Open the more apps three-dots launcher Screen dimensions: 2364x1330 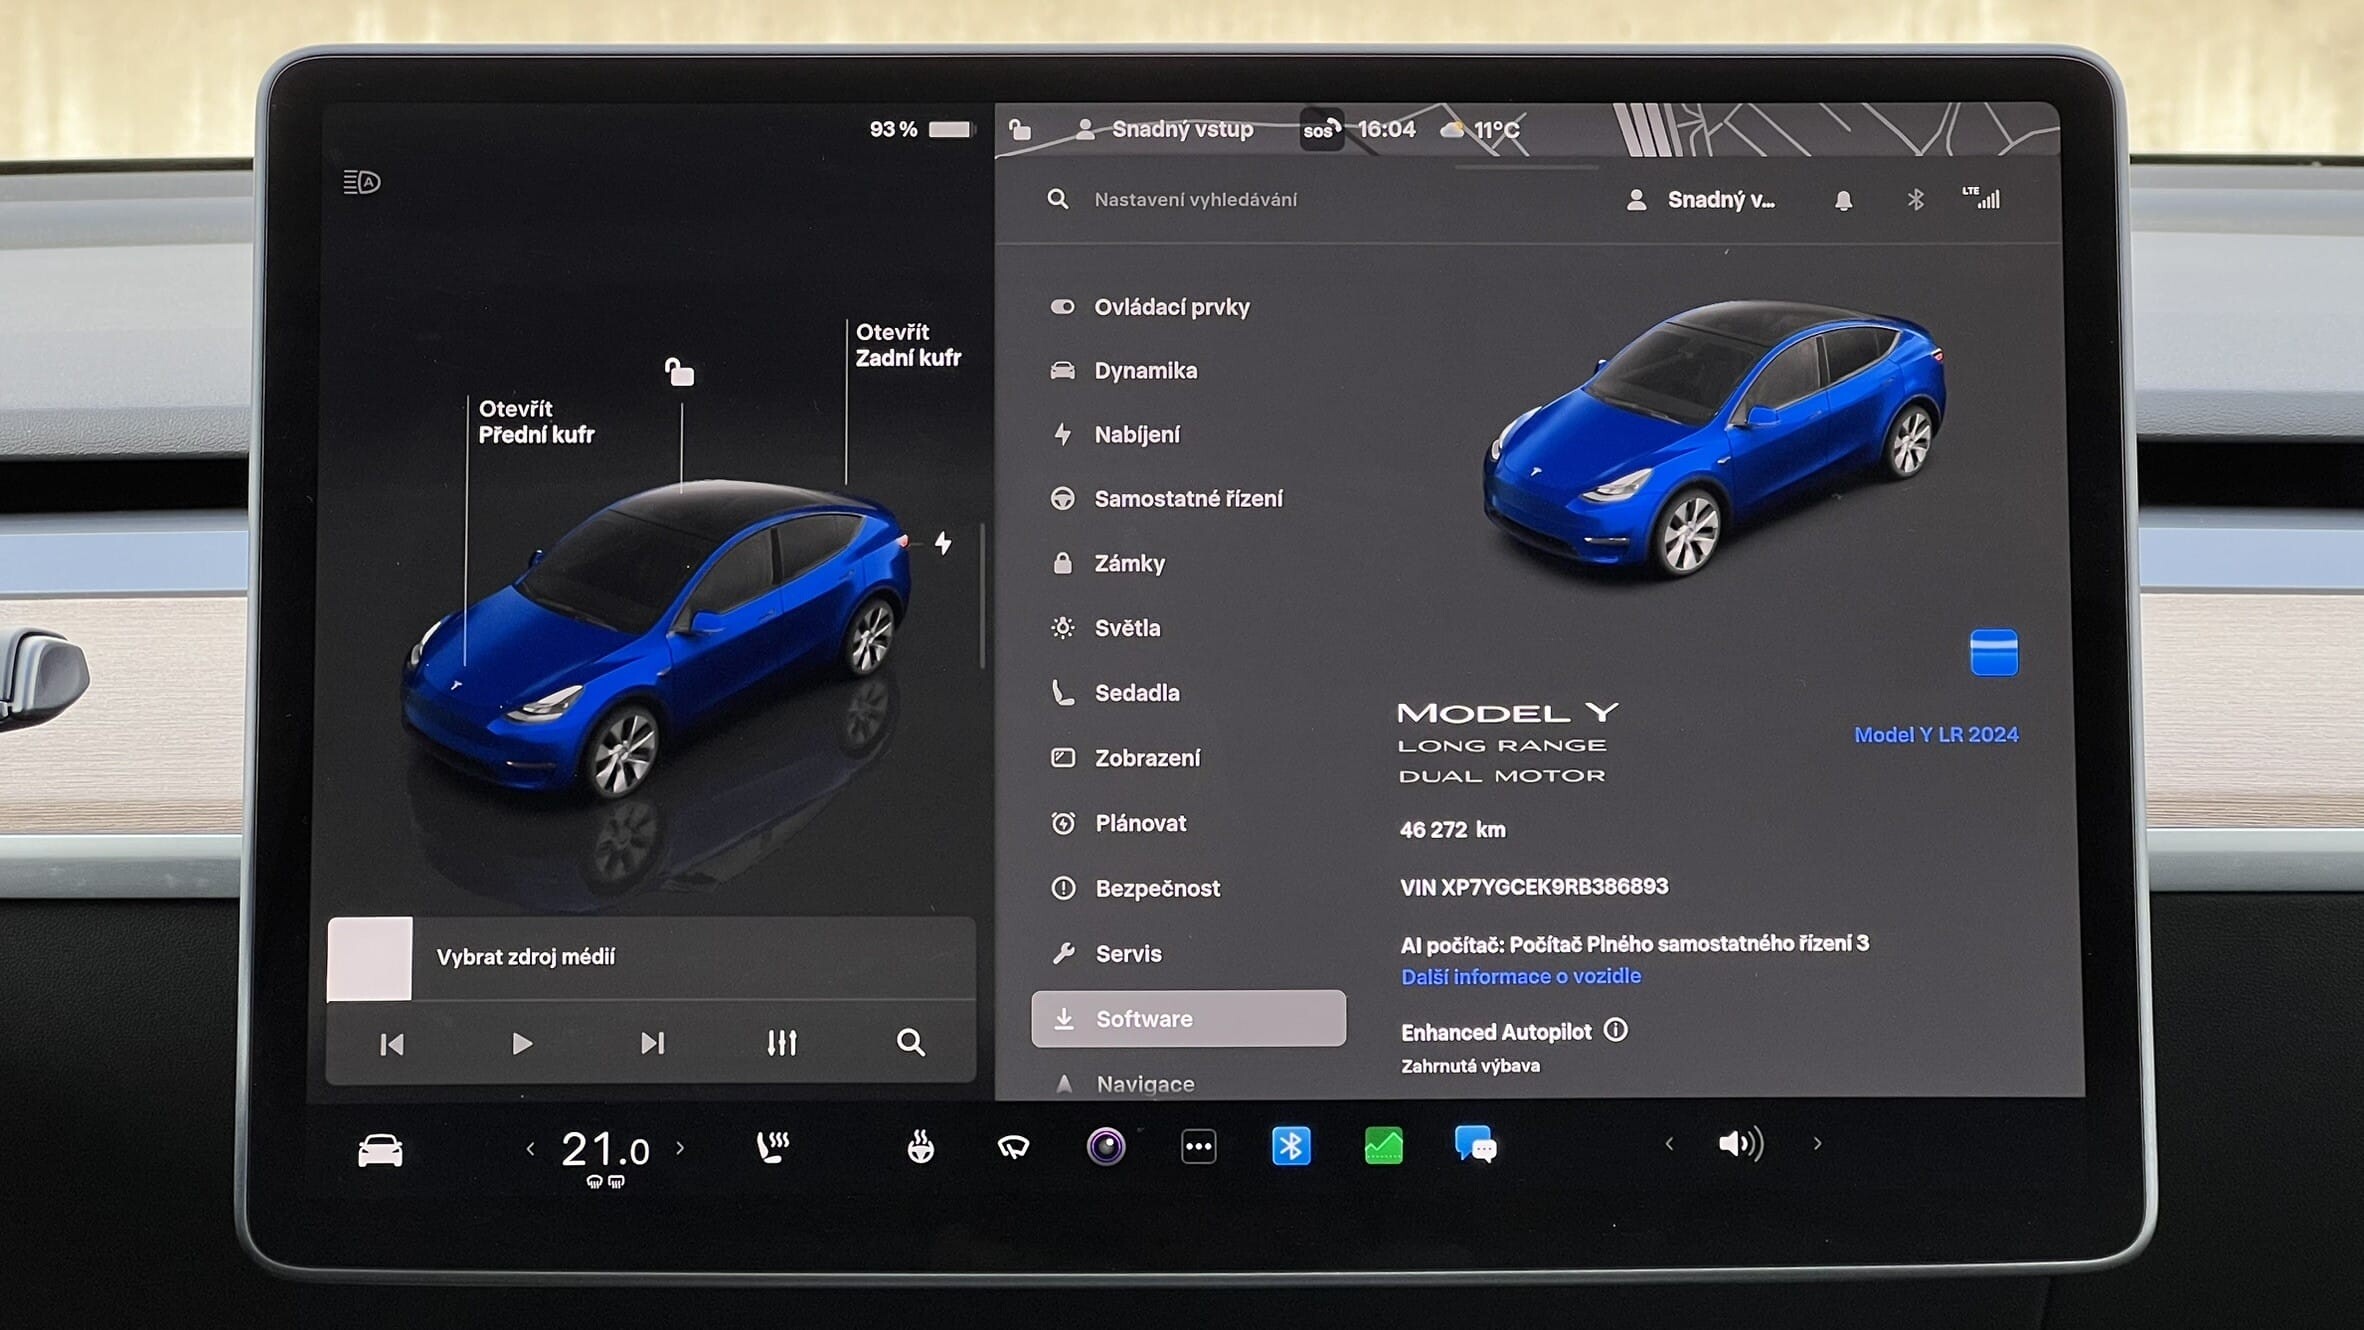pyautogui.click(x=1198, y=1146)
